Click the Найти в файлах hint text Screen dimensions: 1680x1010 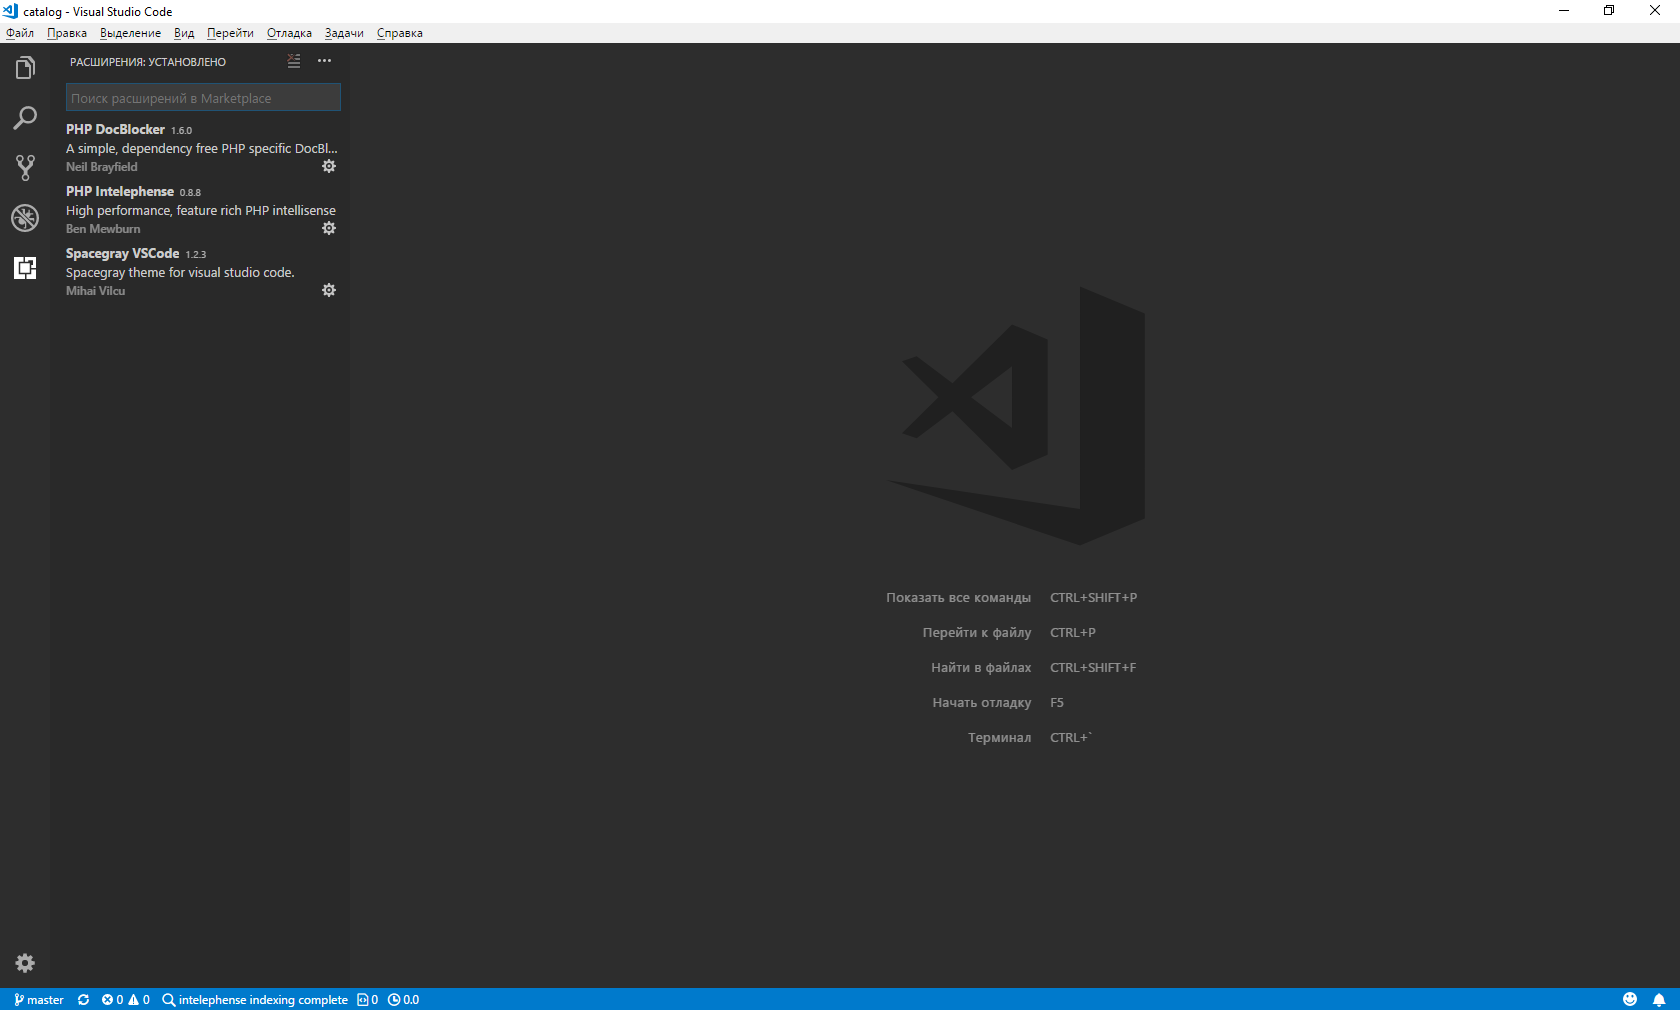(981, 667)
